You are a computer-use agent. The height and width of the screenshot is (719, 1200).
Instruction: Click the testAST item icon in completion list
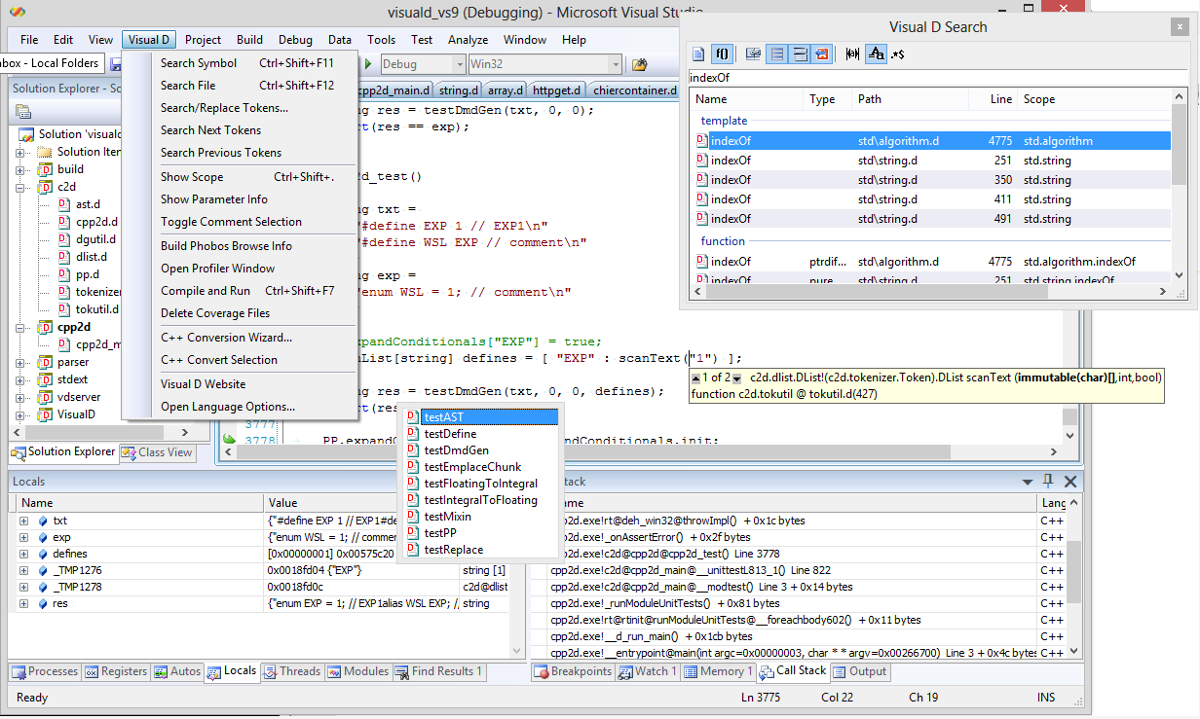point(413,417)
